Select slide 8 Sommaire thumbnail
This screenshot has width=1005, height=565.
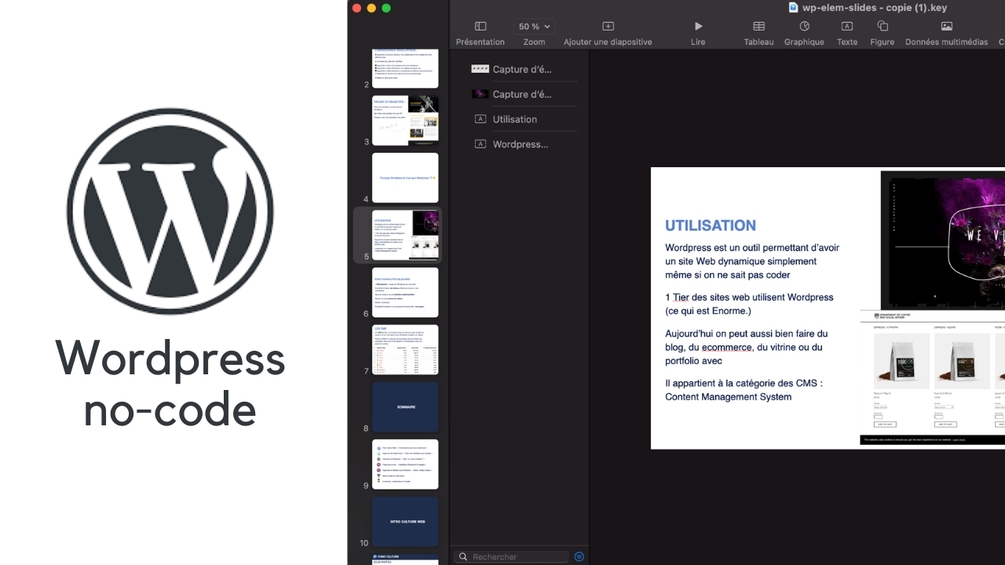click(x=405, y=407)
